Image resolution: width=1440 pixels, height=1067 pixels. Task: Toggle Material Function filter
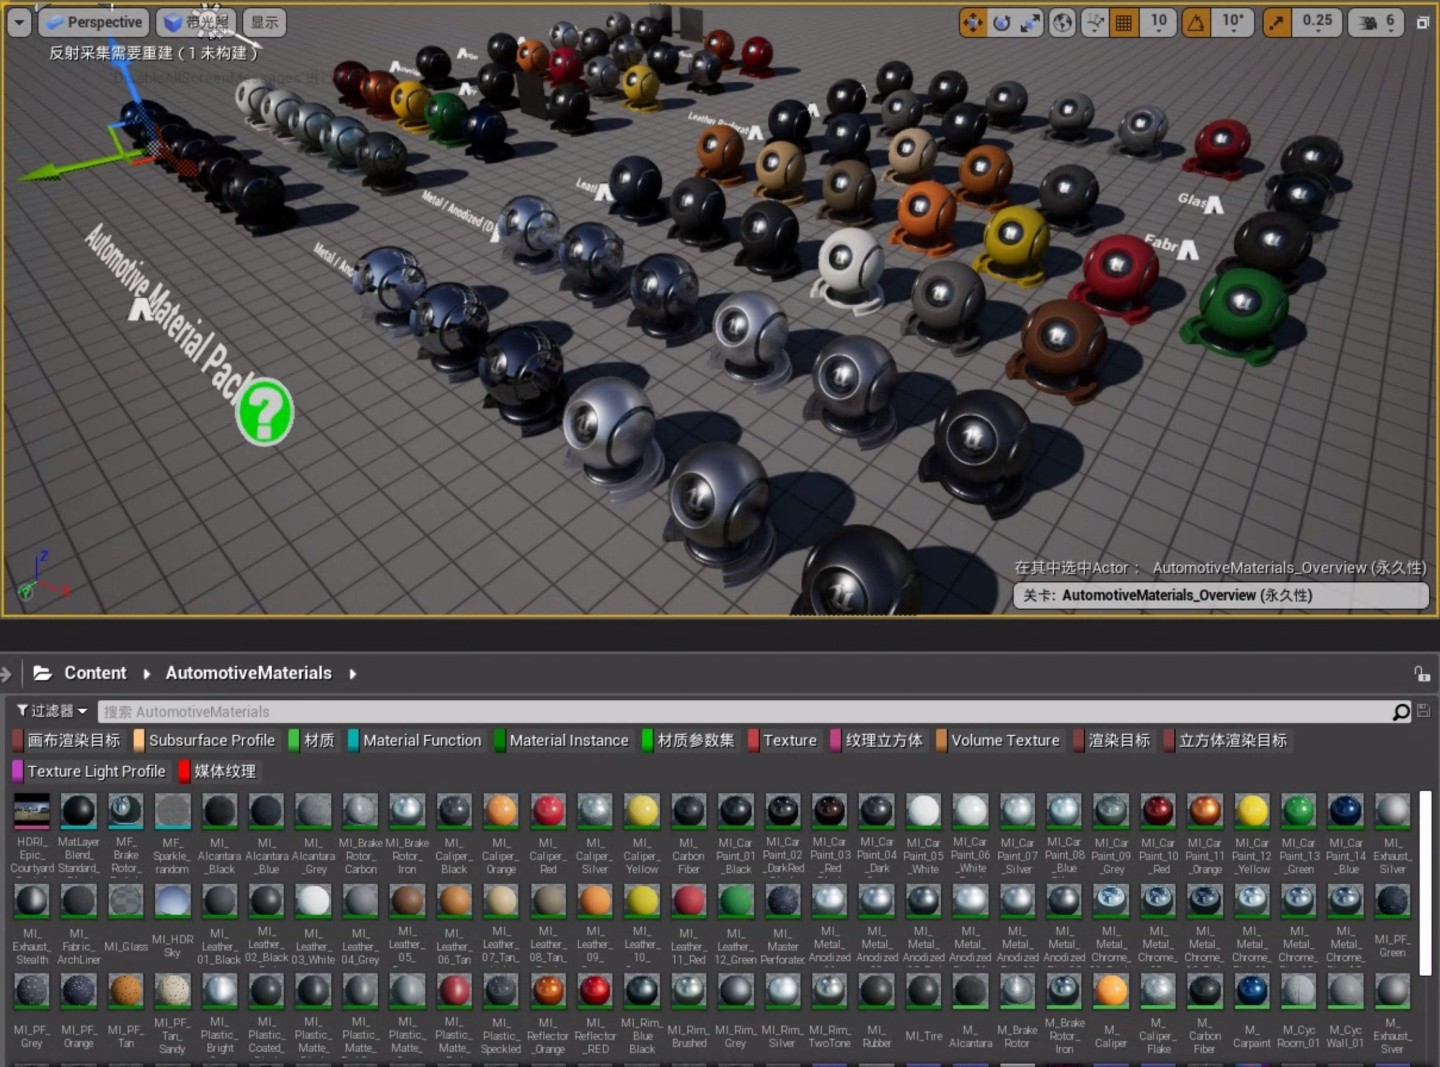pos(415,740)
